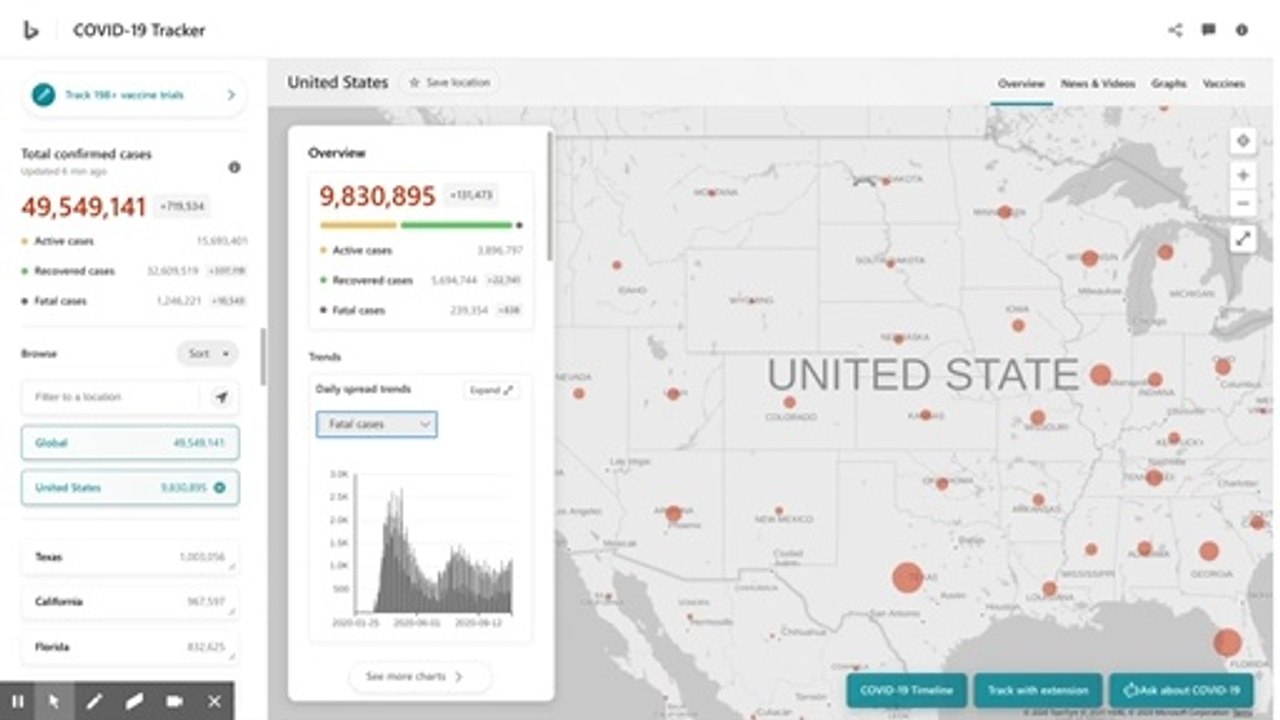This screenshot has height=720, width=1280.
Task: Click See more charts chevron button
Action: [420, 677]
